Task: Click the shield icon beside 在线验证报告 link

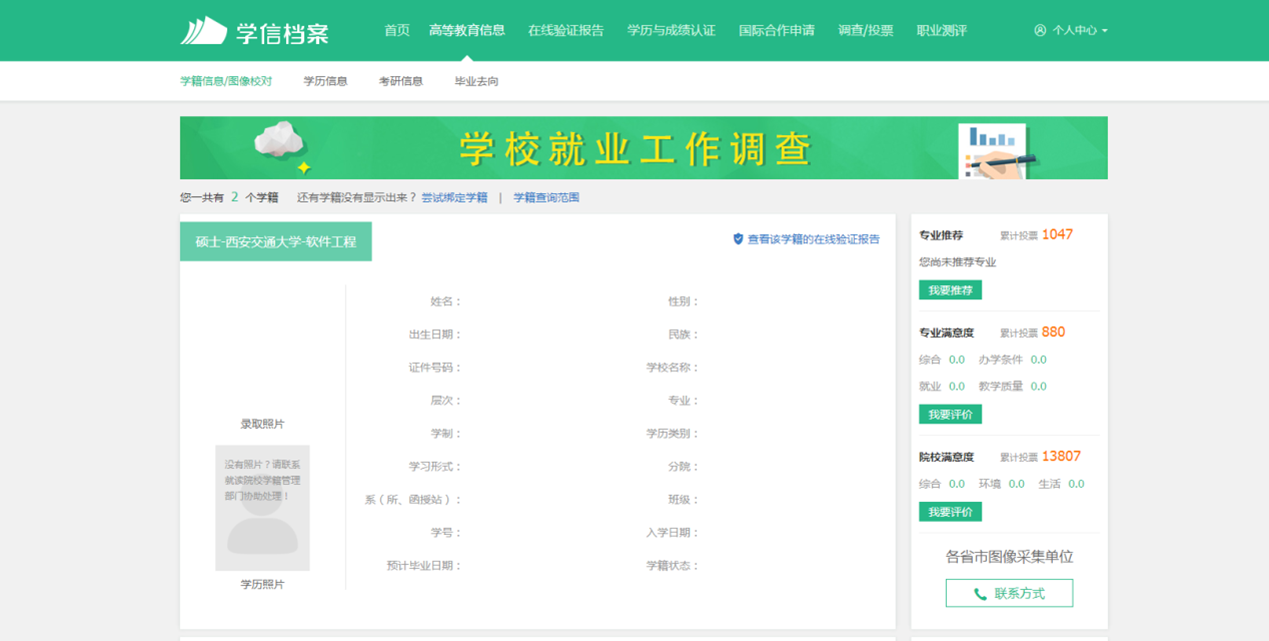Action: point(738,239)
